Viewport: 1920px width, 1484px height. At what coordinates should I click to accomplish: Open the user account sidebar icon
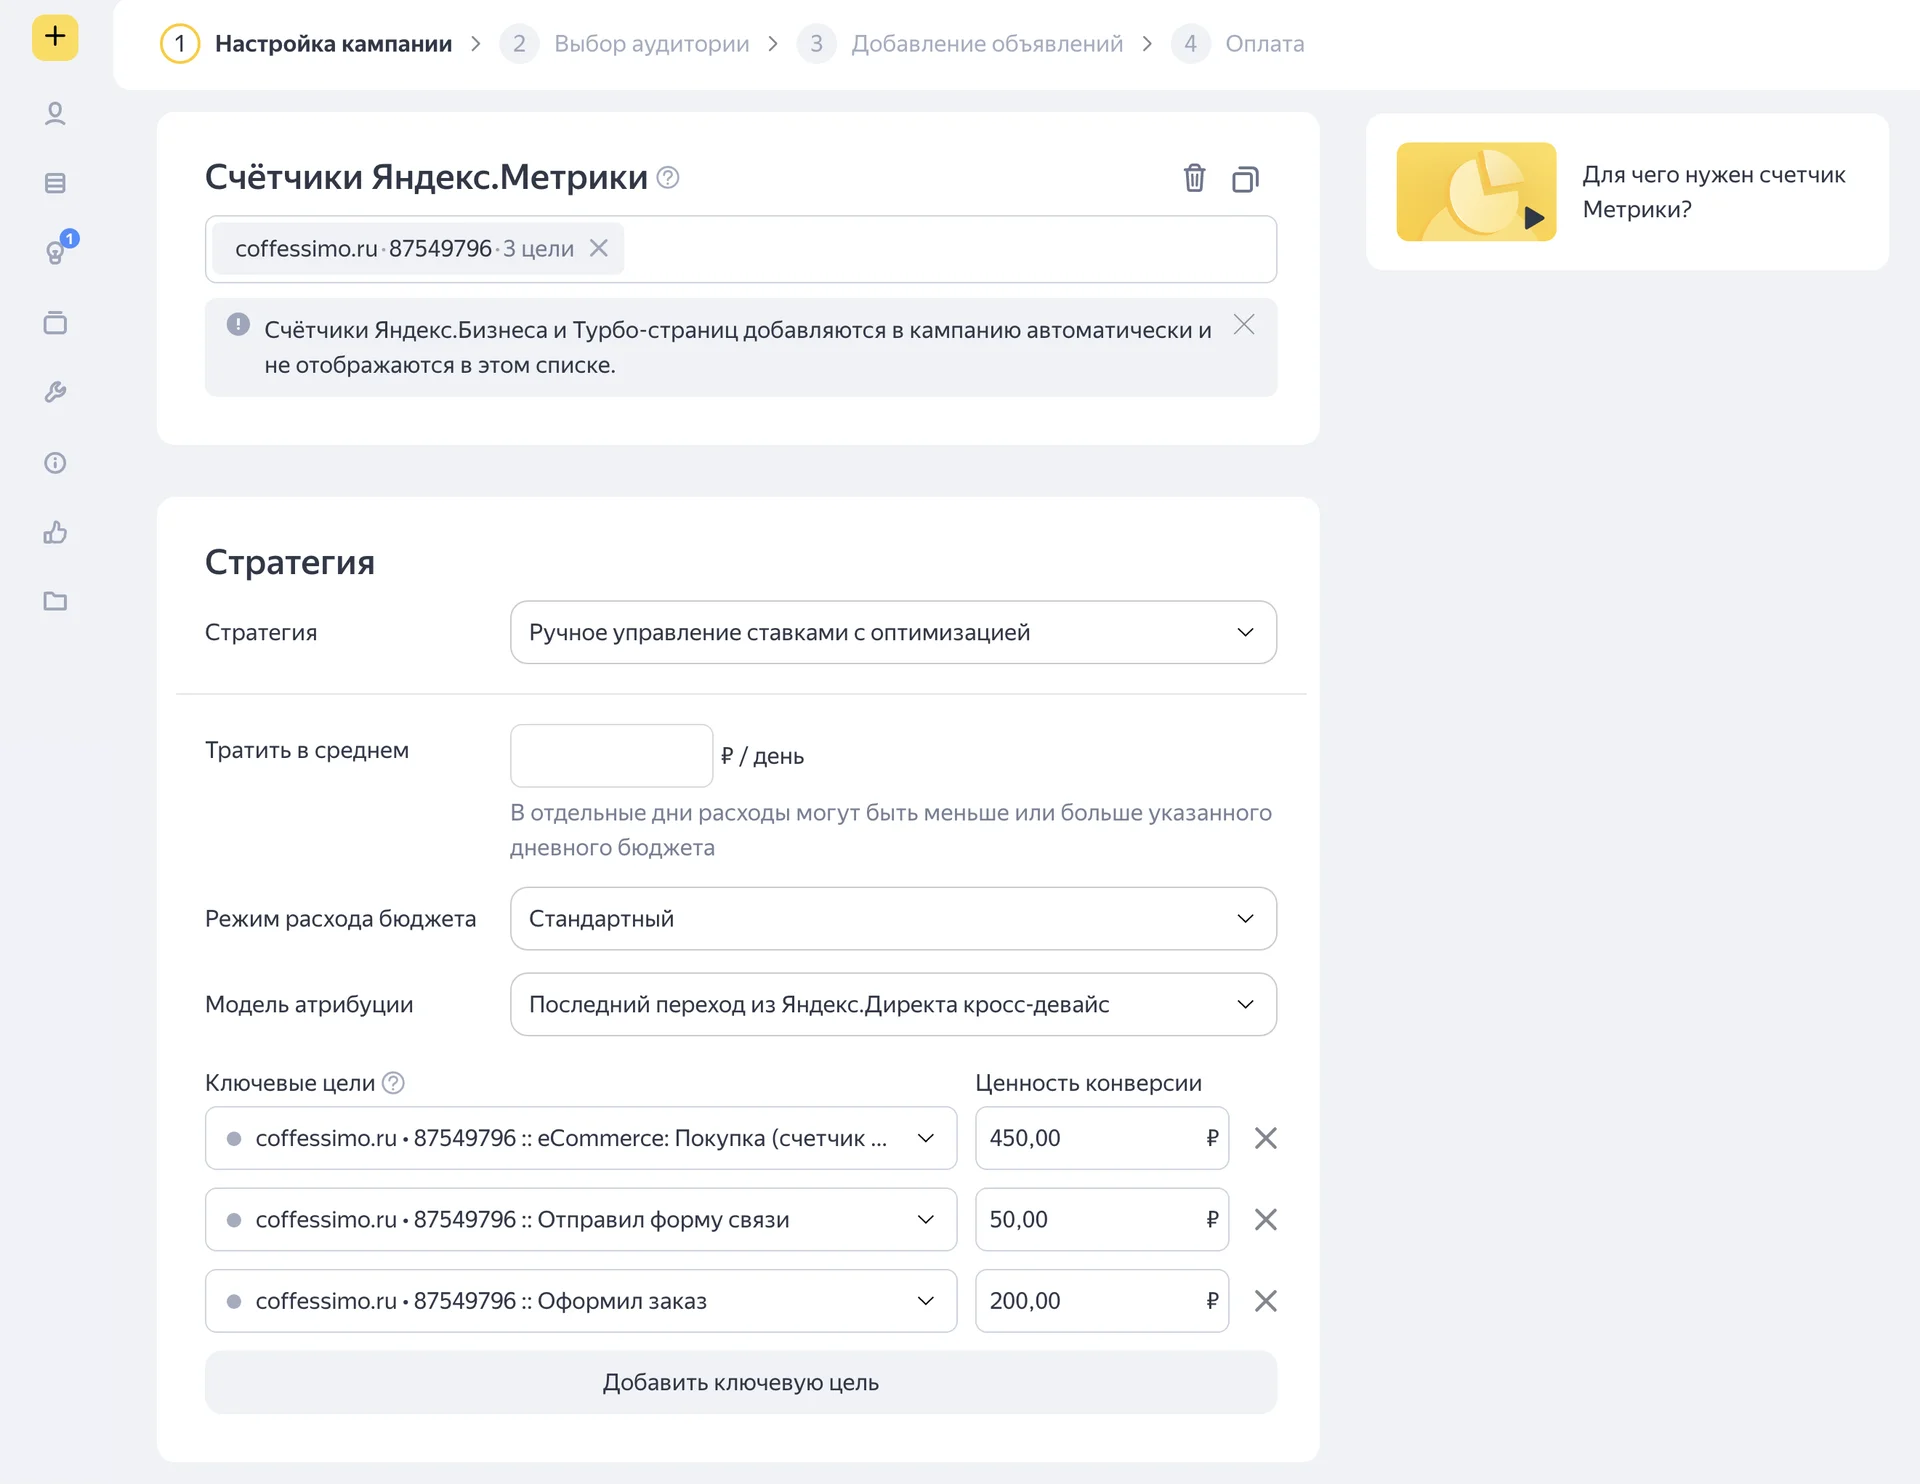pos(55,114)
